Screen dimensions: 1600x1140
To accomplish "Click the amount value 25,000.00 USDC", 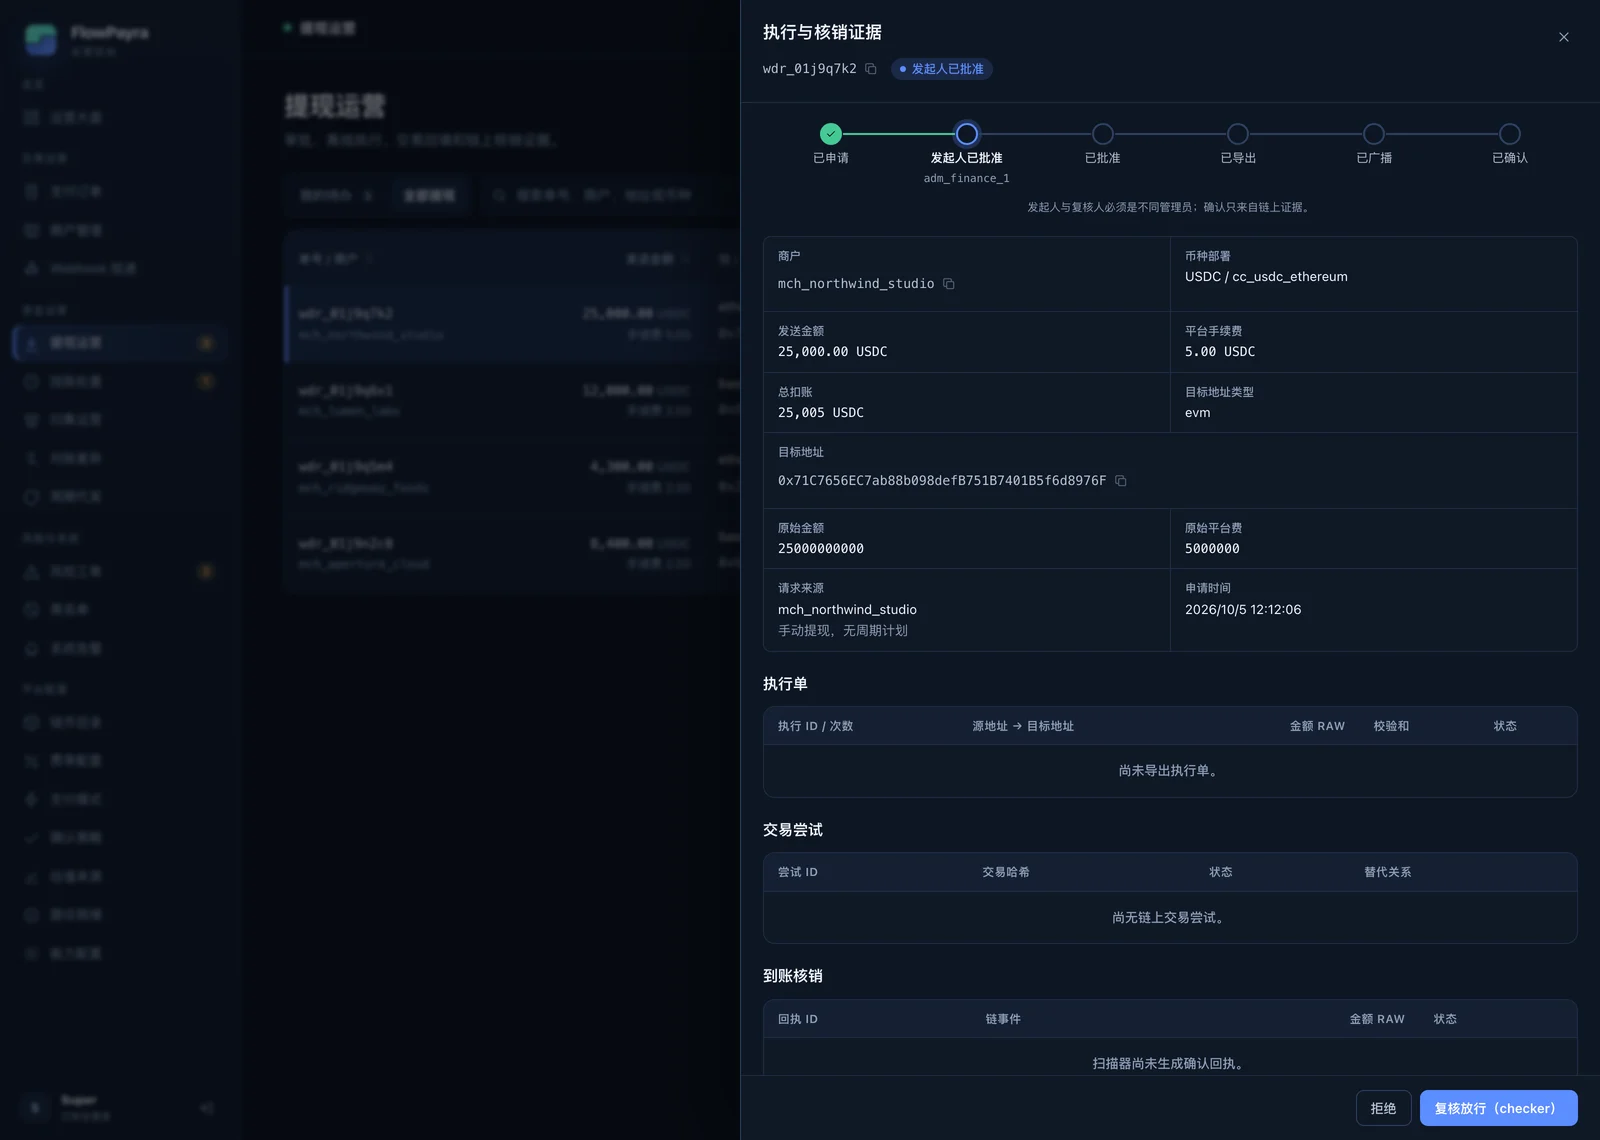I will [832, 352].
